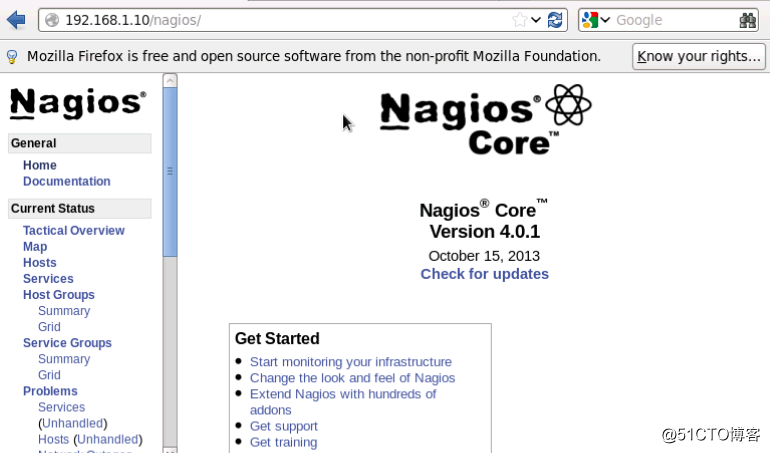Click the Nagios Core logo image

(486, 119)
